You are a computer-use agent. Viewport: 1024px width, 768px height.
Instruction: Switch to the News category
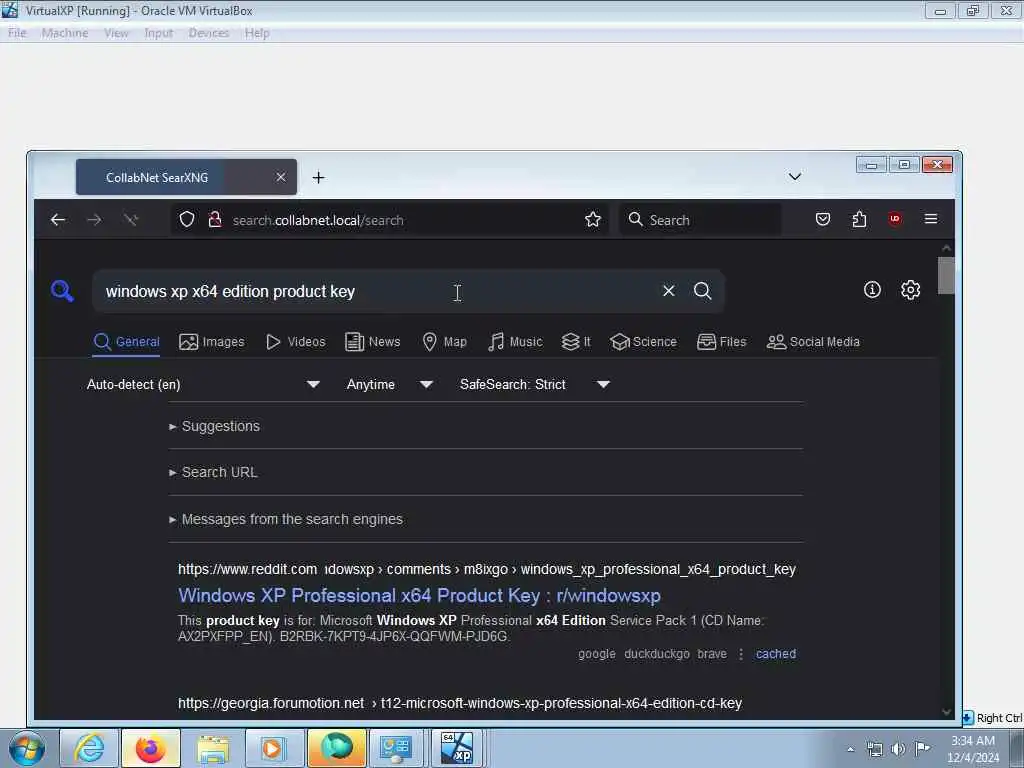pos(373,342)
